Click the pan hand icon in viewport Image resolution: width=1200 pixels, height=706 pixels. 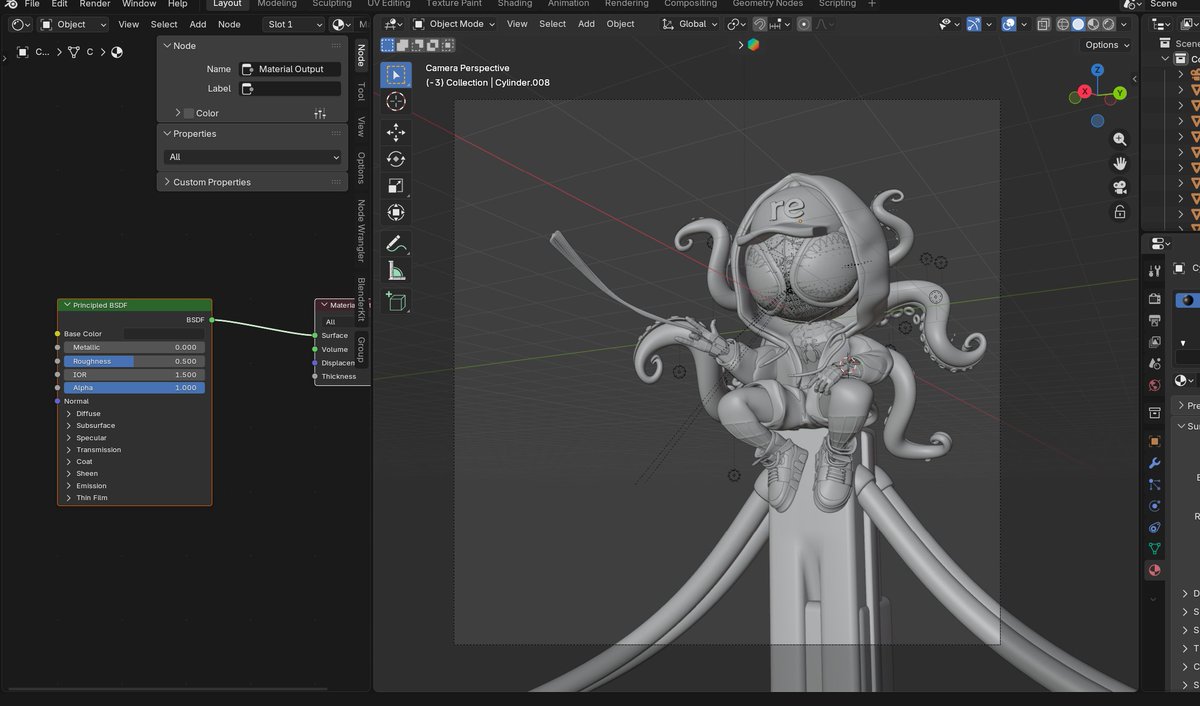(1120, 164)
